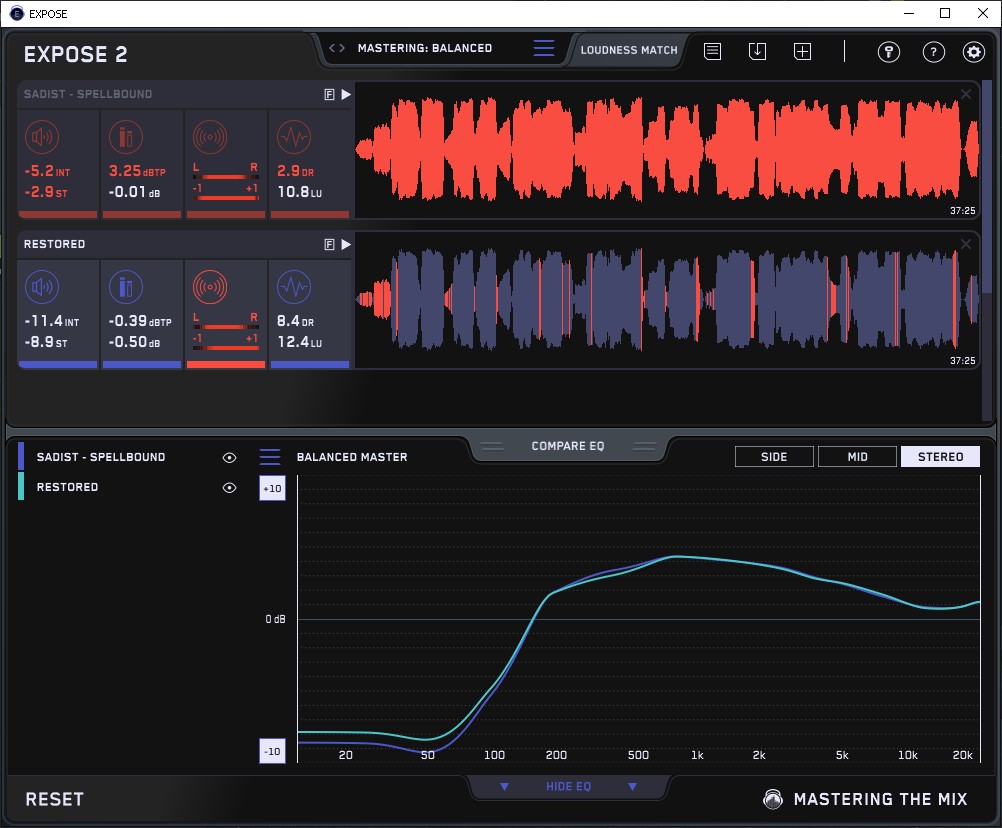This screenshot has height=828, width=1002.
Task: Collapse the EQ panel with Hide EQ
Action: (568, 787)
